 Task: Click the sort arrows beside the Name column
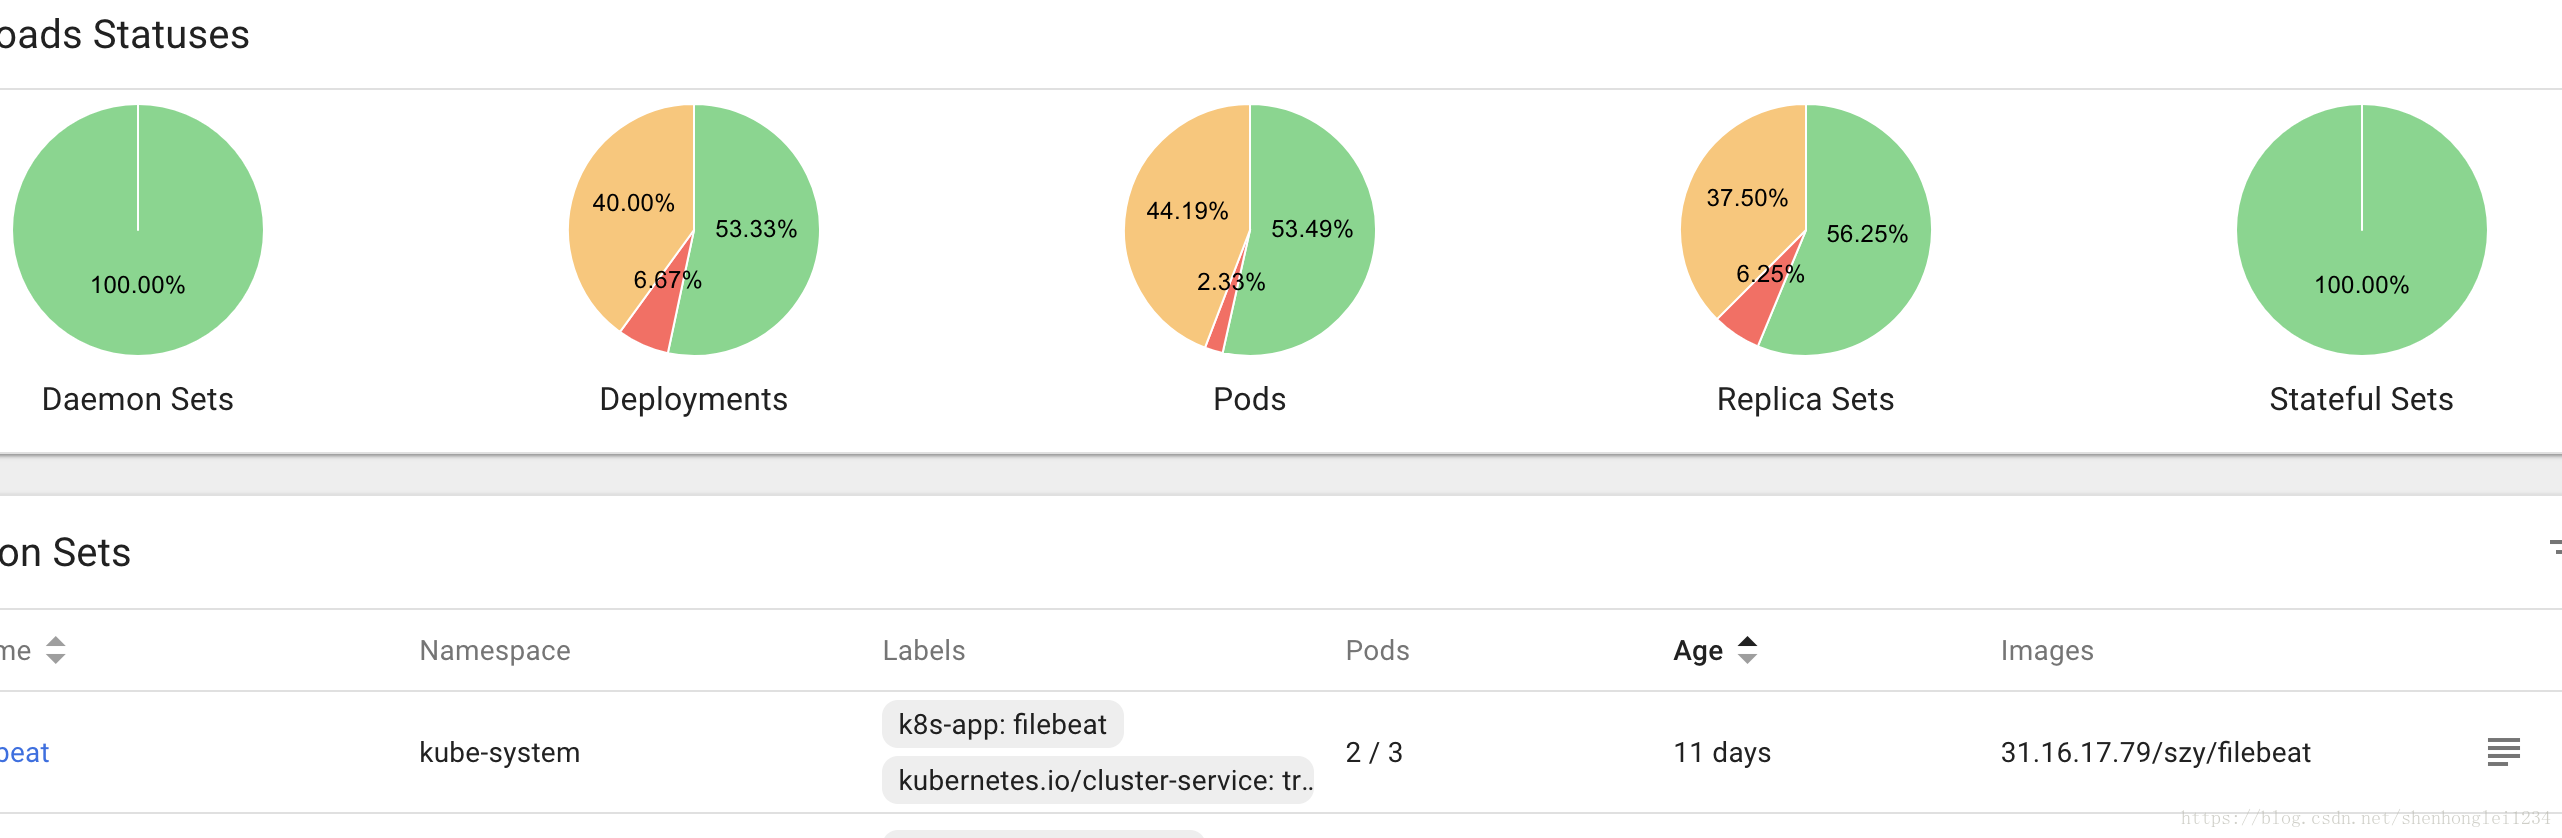pos(56,650)
